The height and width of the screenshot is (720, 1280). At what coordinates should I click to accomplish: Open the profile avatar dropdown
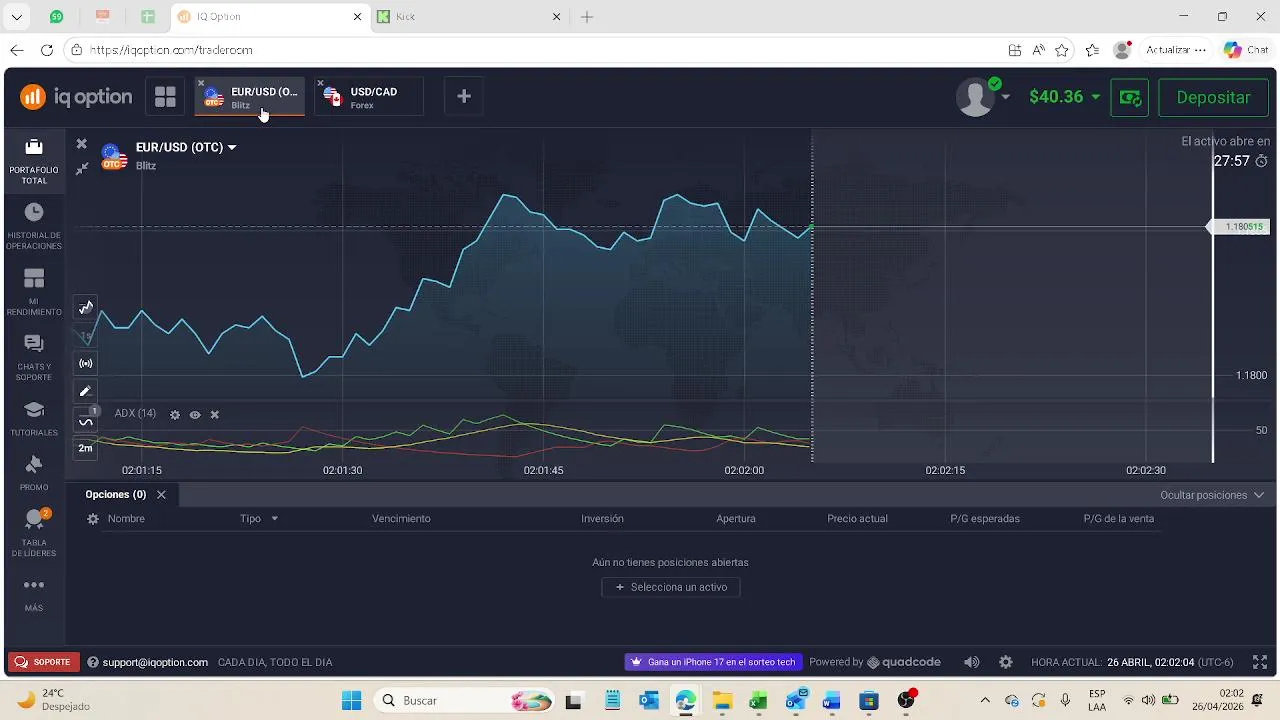point(983,97)
